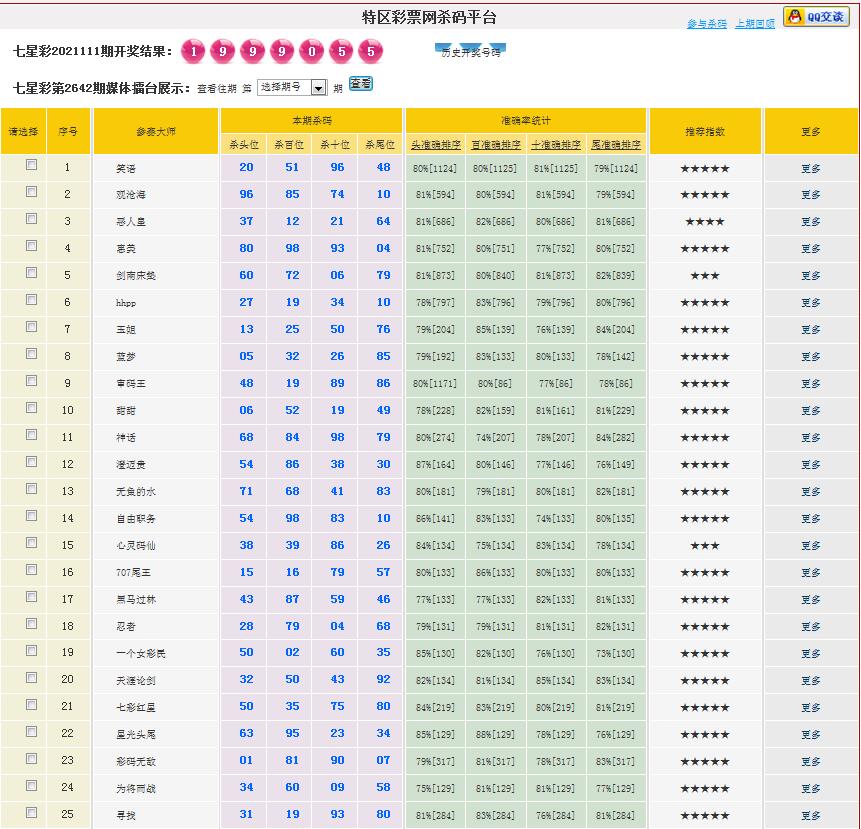This screenshot has height=829, width=861.
Task: Click 更多 in the 神话 row
Action: [810, 438]
